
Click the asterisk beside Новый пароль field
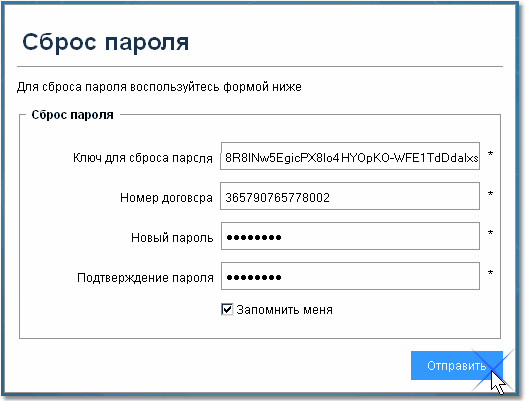coord(490,234)
